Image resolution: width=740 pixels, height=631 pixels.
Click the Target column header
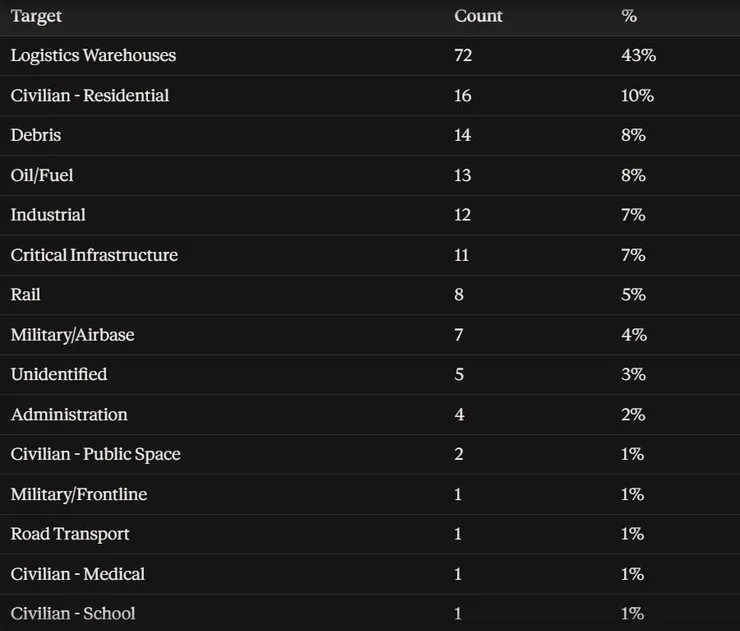(x=36, y=17)
